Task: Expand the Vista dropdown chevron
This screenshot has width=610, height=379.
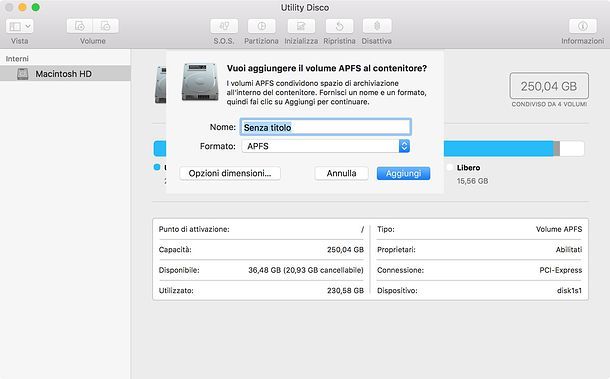Action: pyautogui.click(x=28, y=26)
